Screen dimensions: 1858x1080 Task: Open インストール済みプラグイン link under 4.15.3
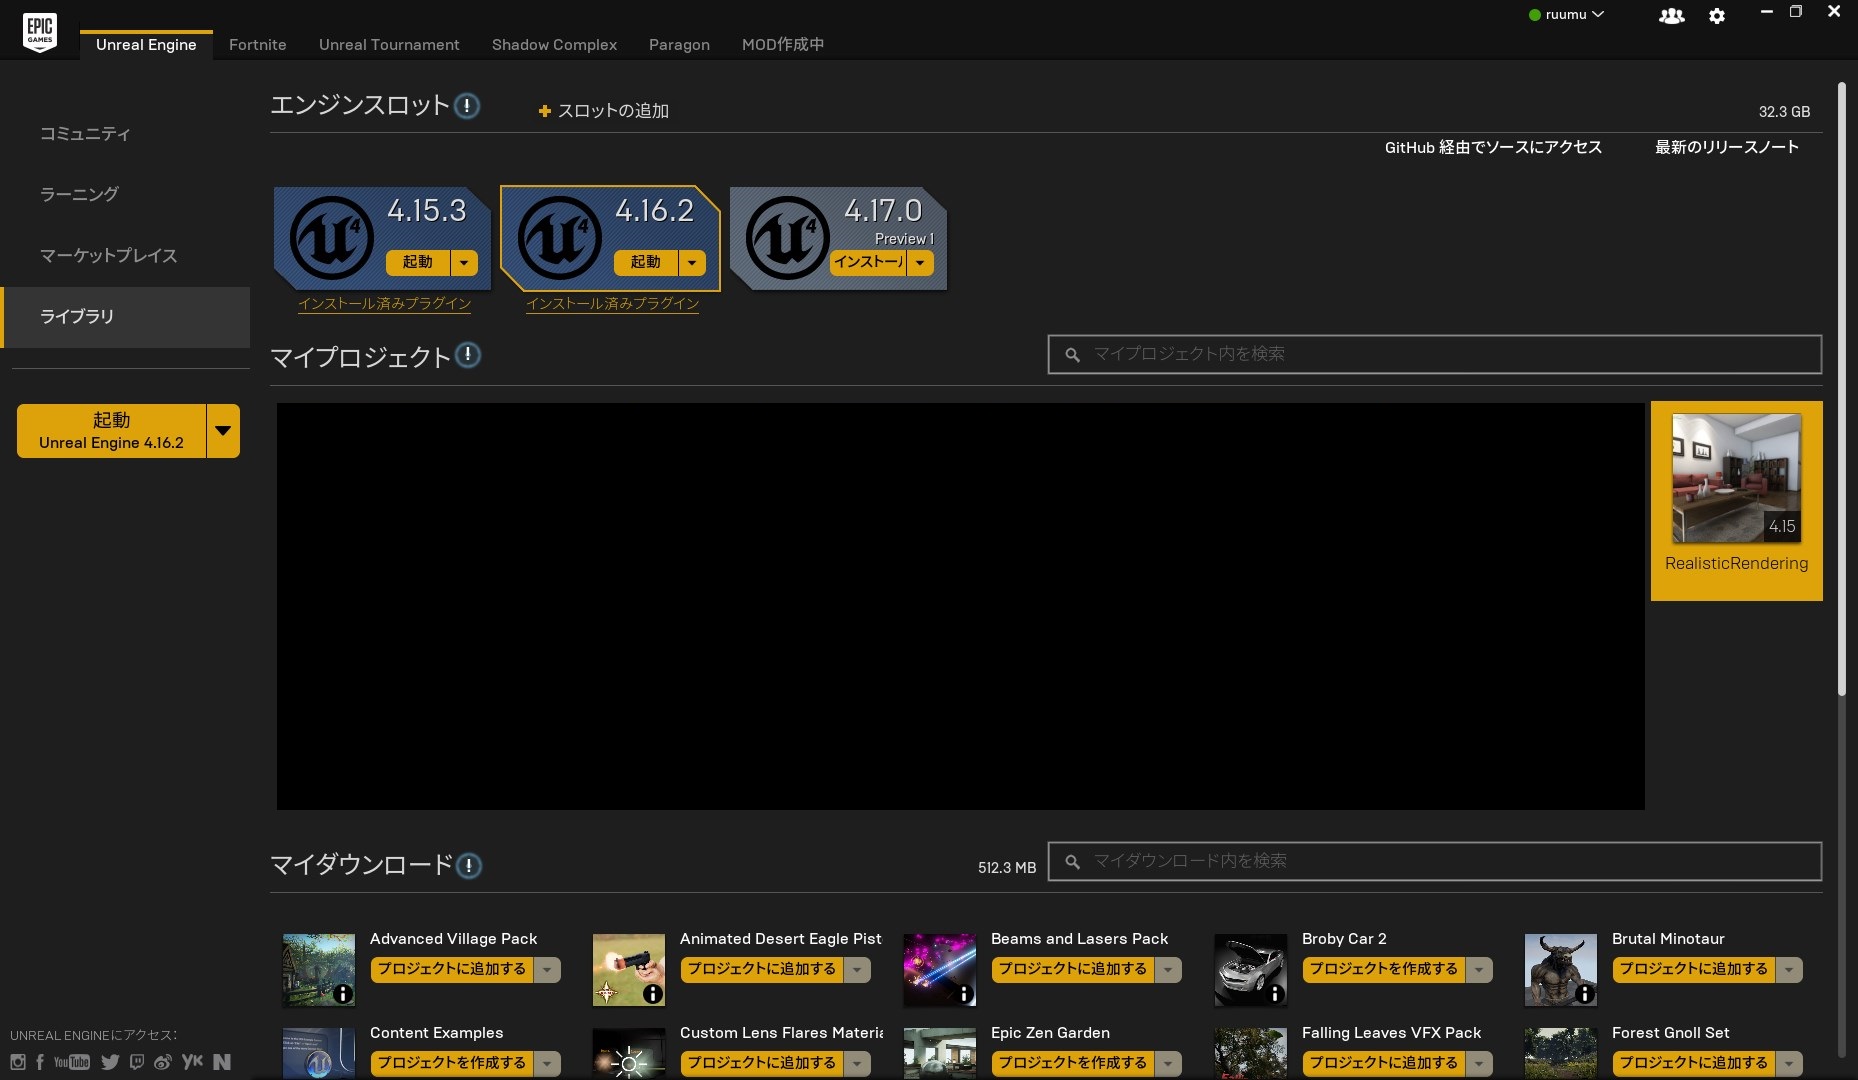click(385, 304)
